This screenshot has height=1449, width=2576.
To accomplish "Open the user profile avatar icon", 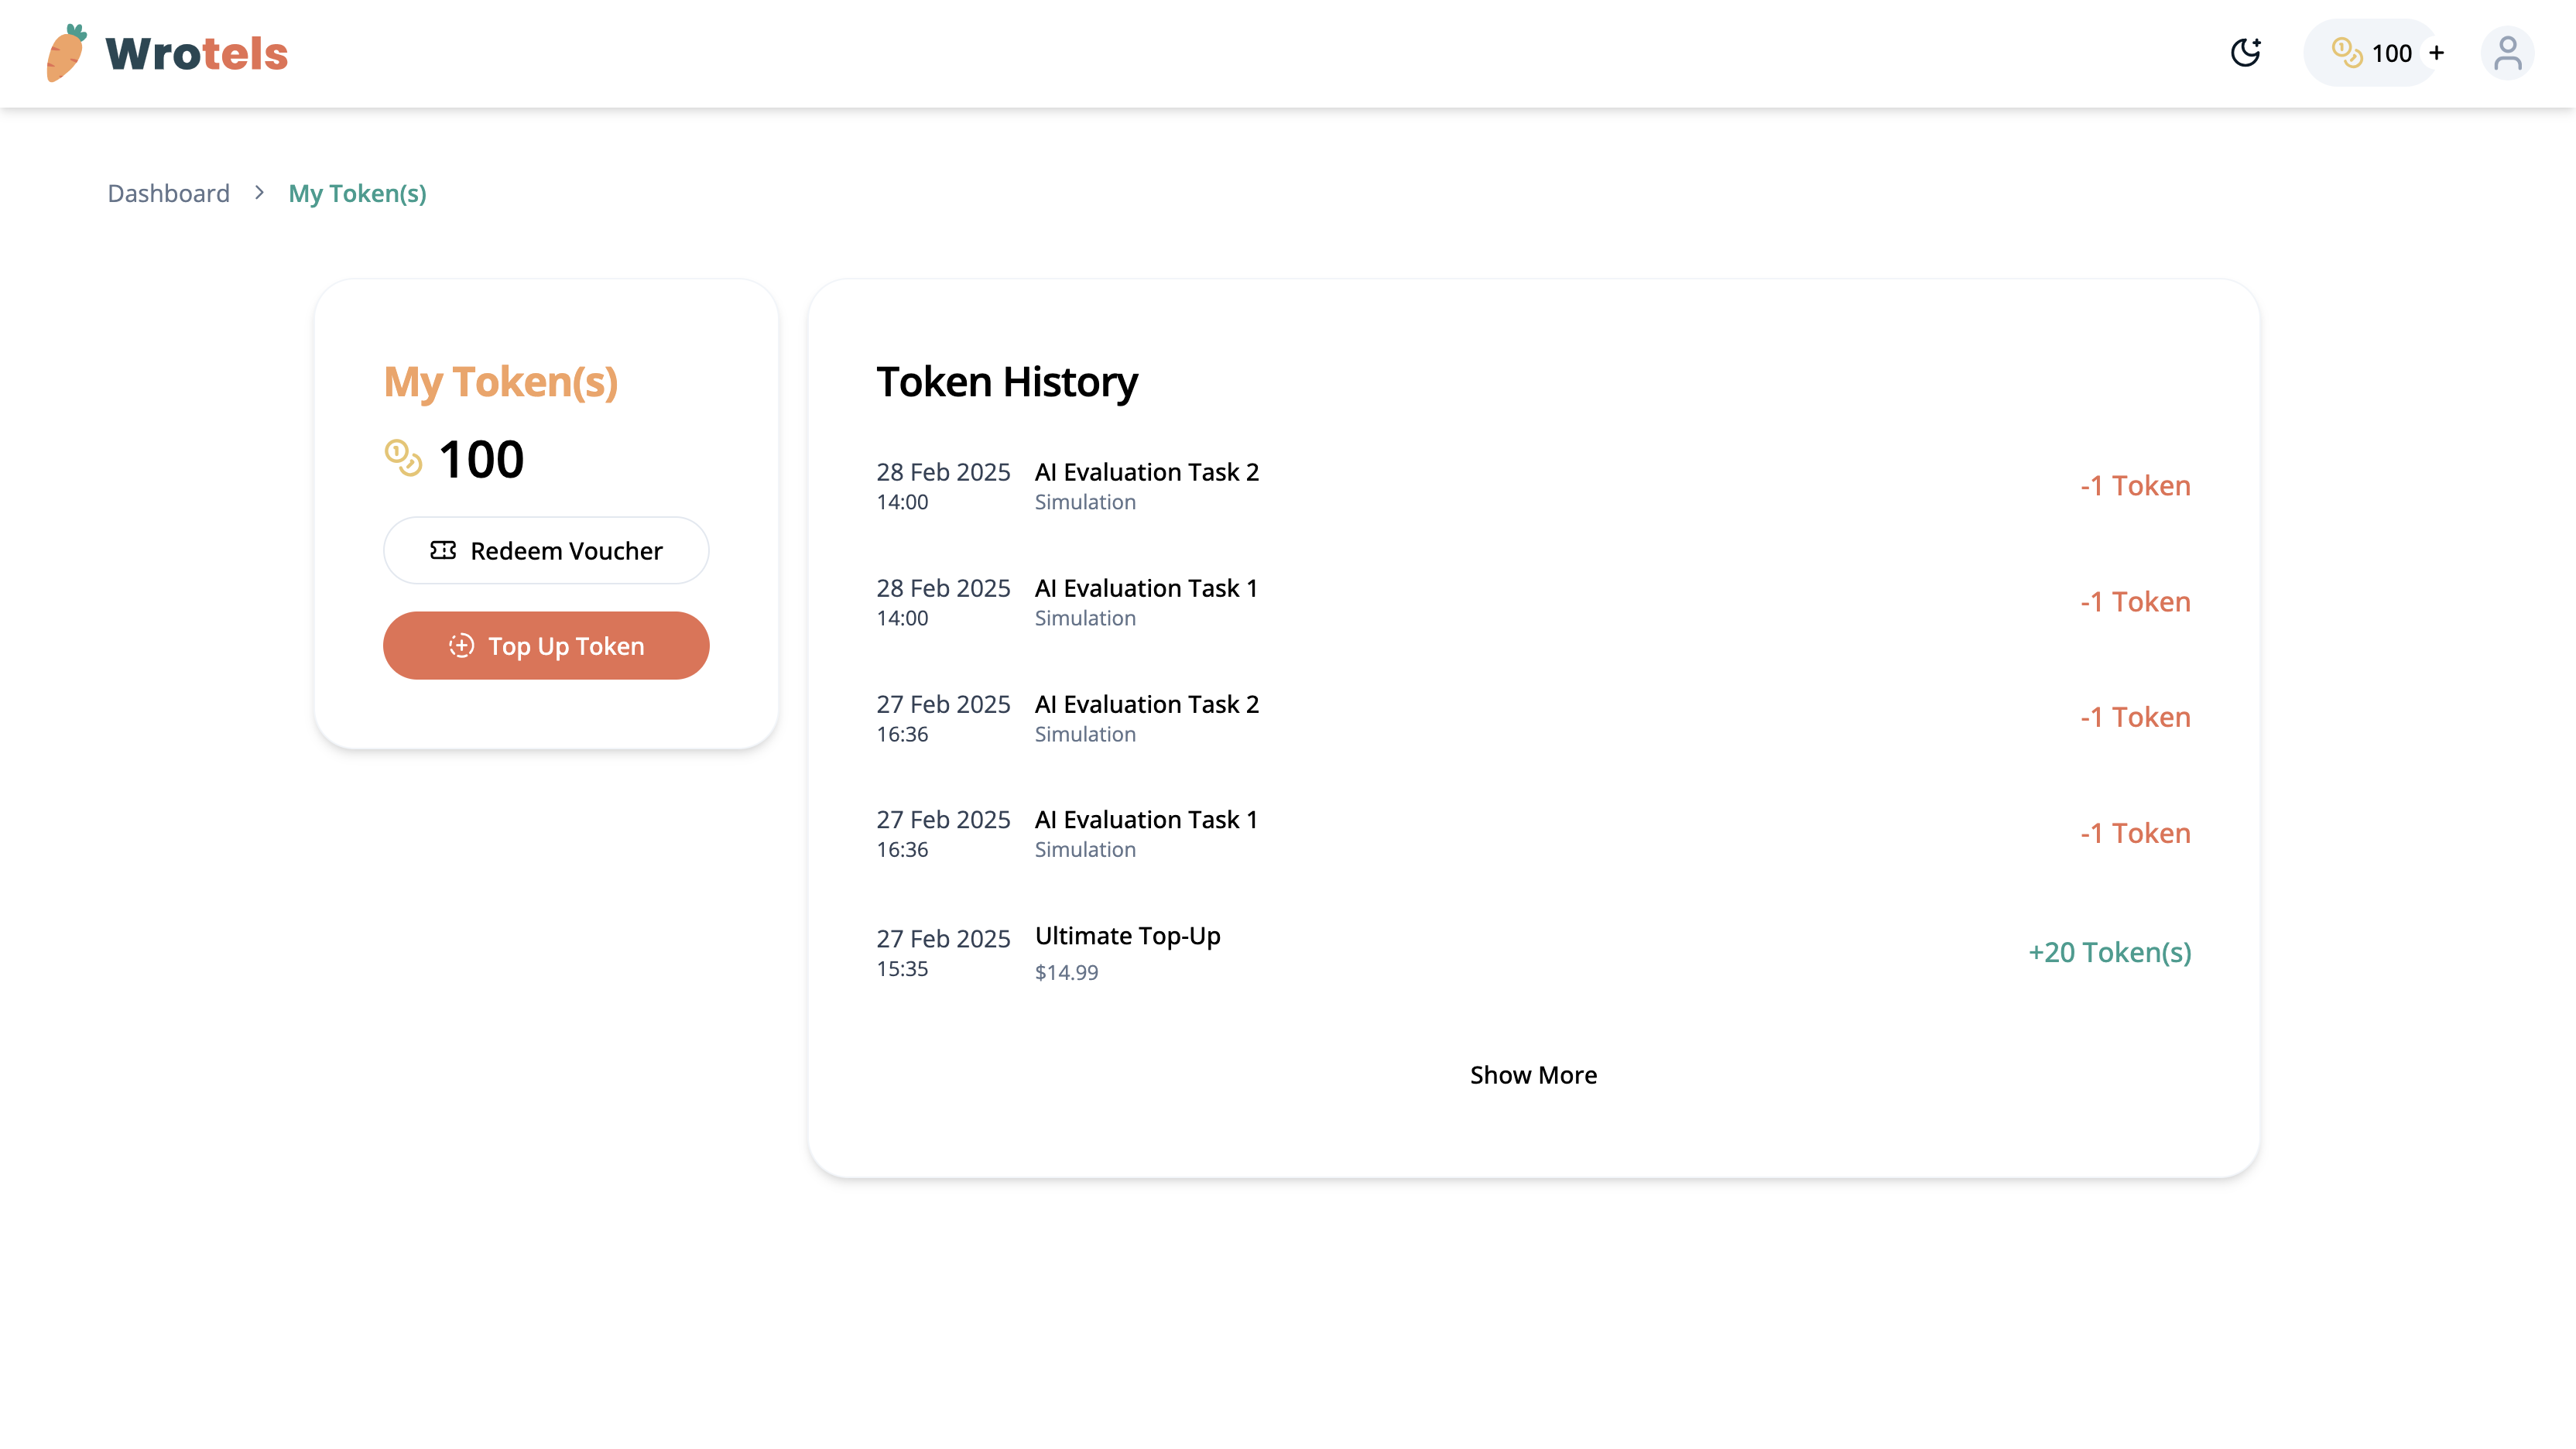I will coord(2507,53).
